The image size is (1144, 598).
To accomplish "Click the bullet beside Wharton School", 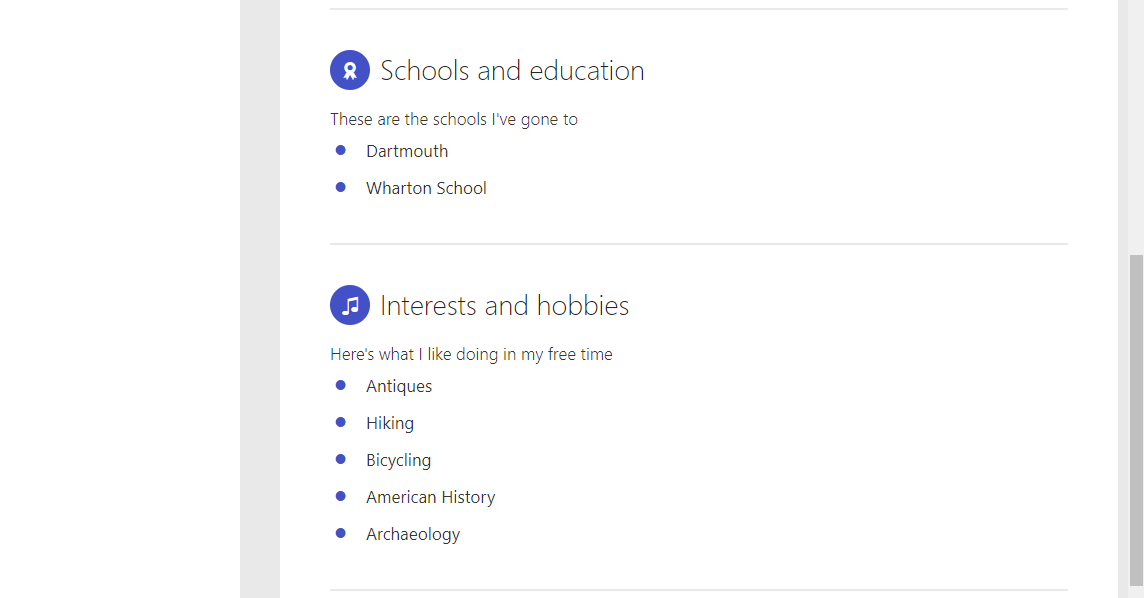I will click(x=341, y=187).
